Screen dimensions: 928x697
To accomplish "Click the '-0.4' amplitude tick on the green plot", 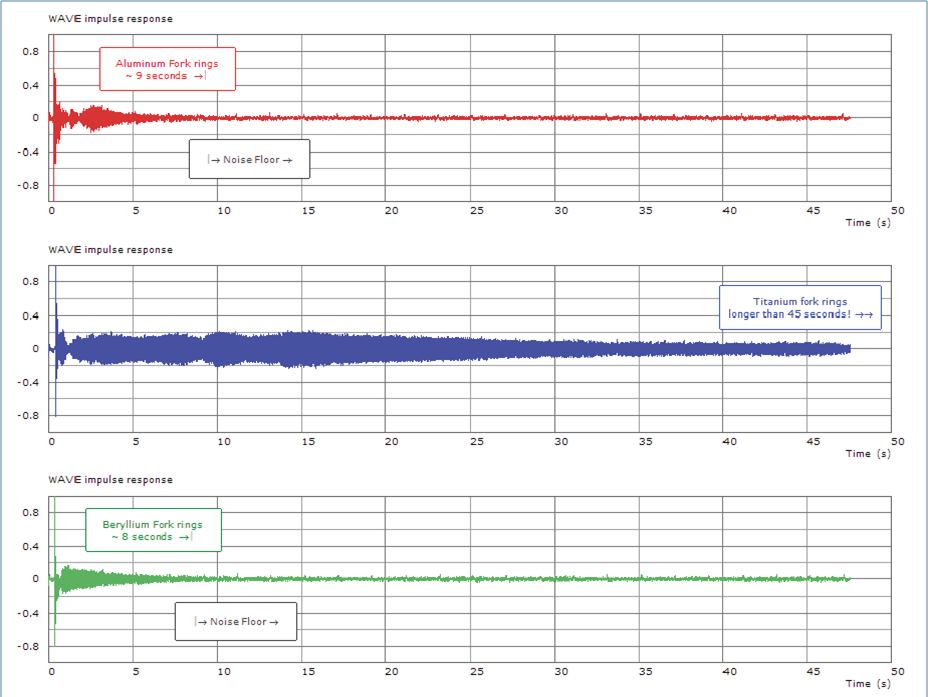I will pos(28,613).
